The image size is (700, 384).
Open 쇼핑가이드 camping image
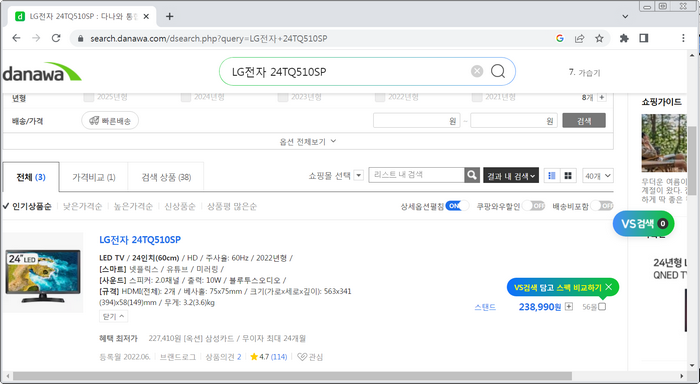[x=664, y=143]
